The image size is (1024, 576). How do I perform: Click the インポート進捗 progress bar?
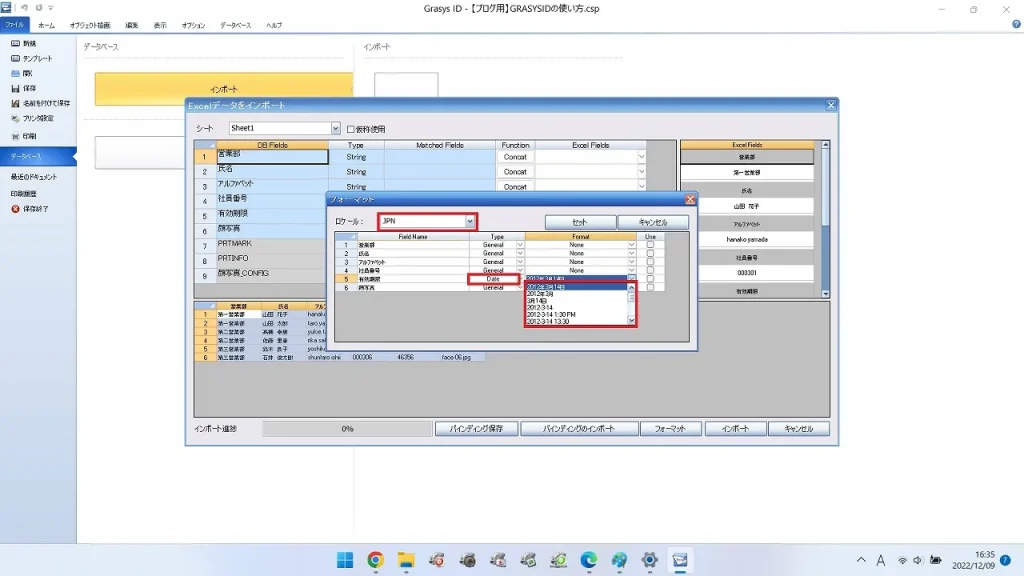pyautogui.click(x=350, y=427)
